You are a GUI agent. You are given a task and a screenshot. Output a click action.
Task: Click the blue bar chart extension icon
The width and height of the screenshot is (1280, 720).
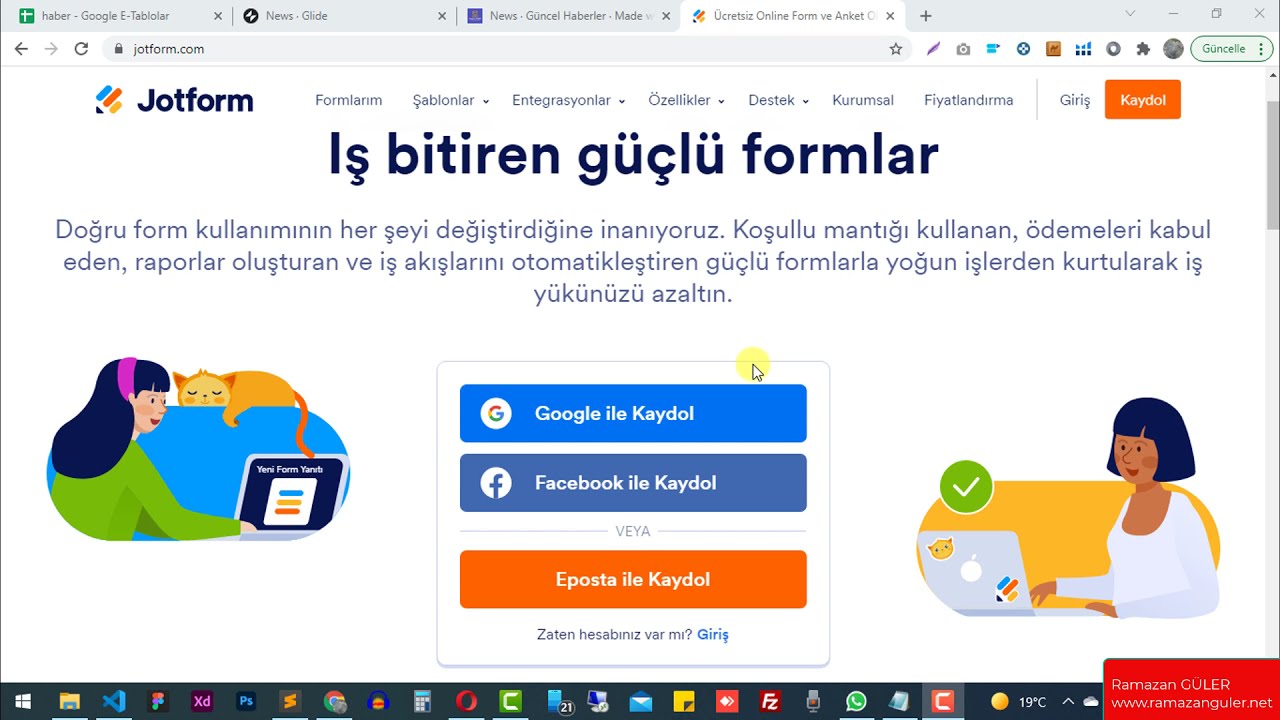[1083, 49]
